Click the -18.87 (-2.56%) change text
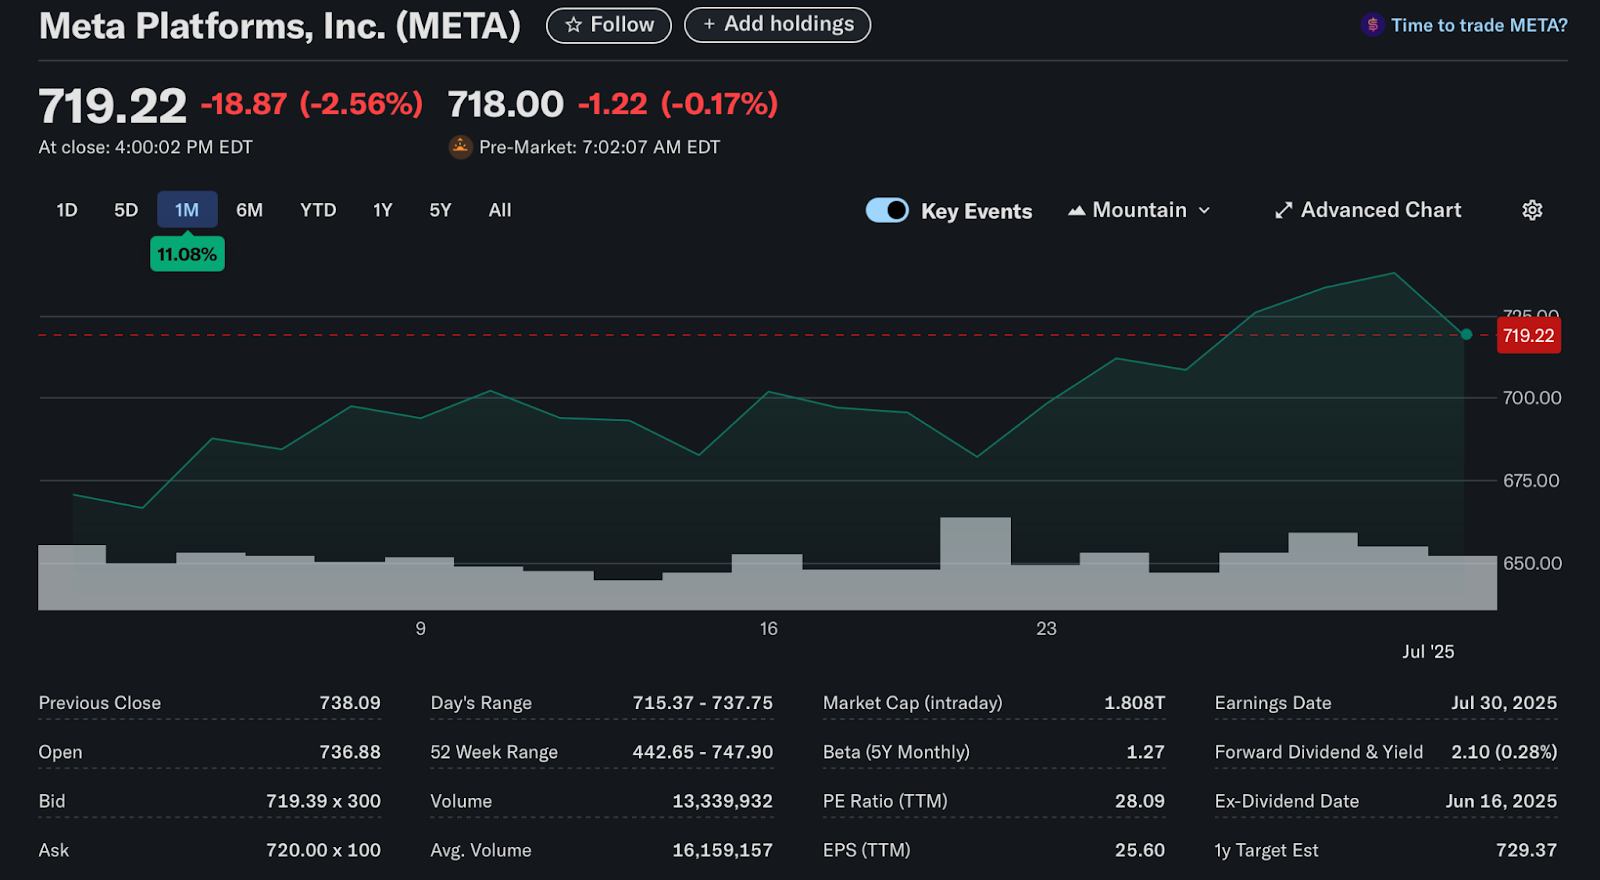Screen dimensions: 1600x880 pyautogui.click(x=312, y=104)
